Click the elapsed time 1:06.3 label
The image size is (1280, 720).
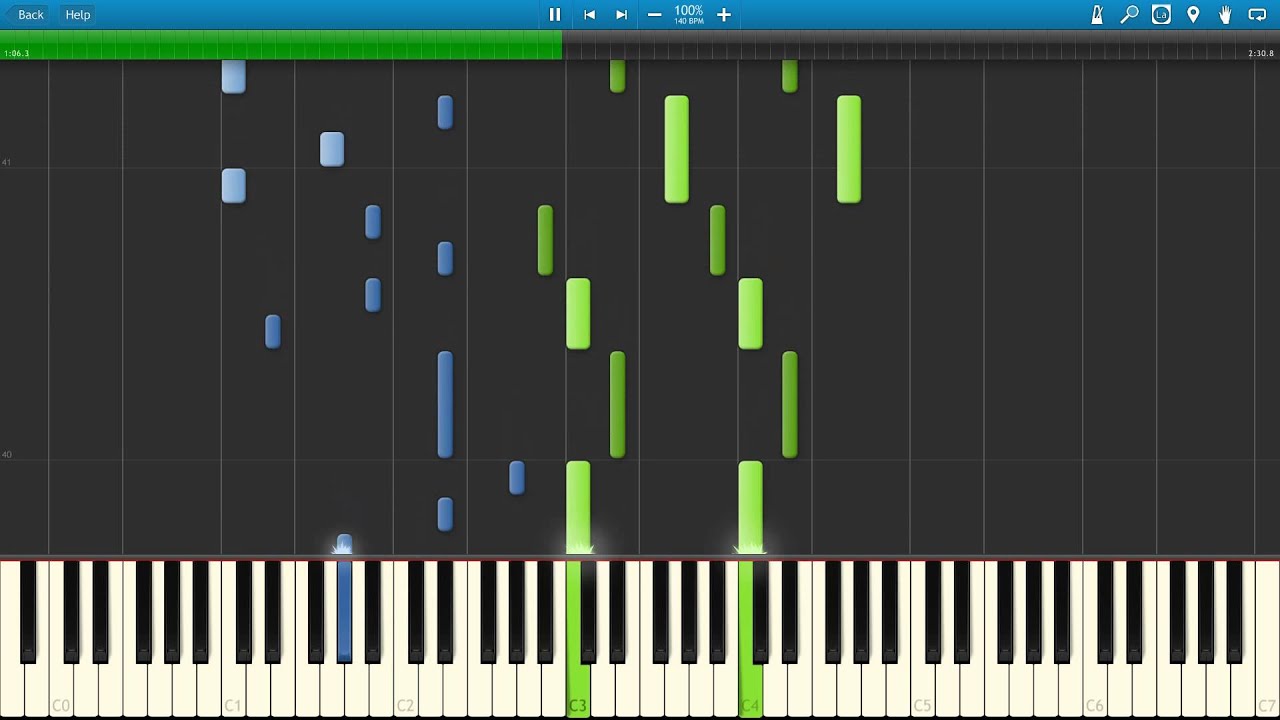[17, 53]
